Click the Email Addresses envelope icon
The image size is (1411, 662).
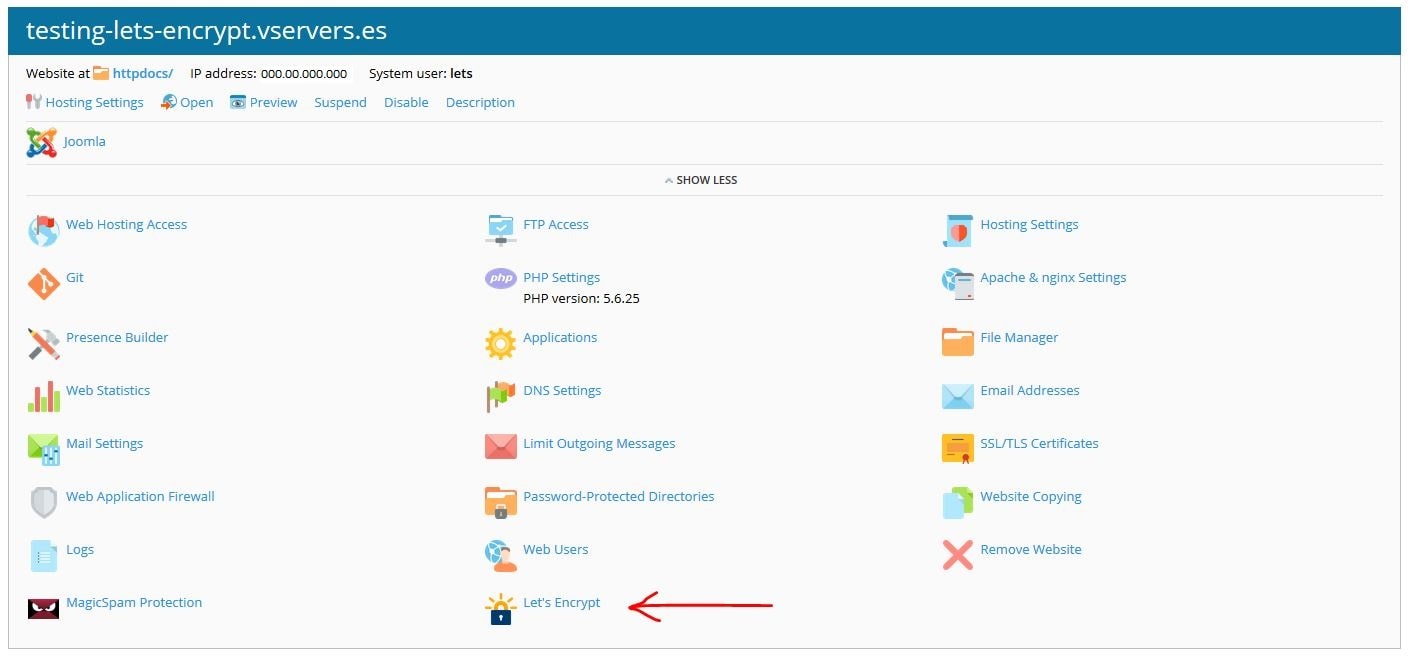(958, 396)
